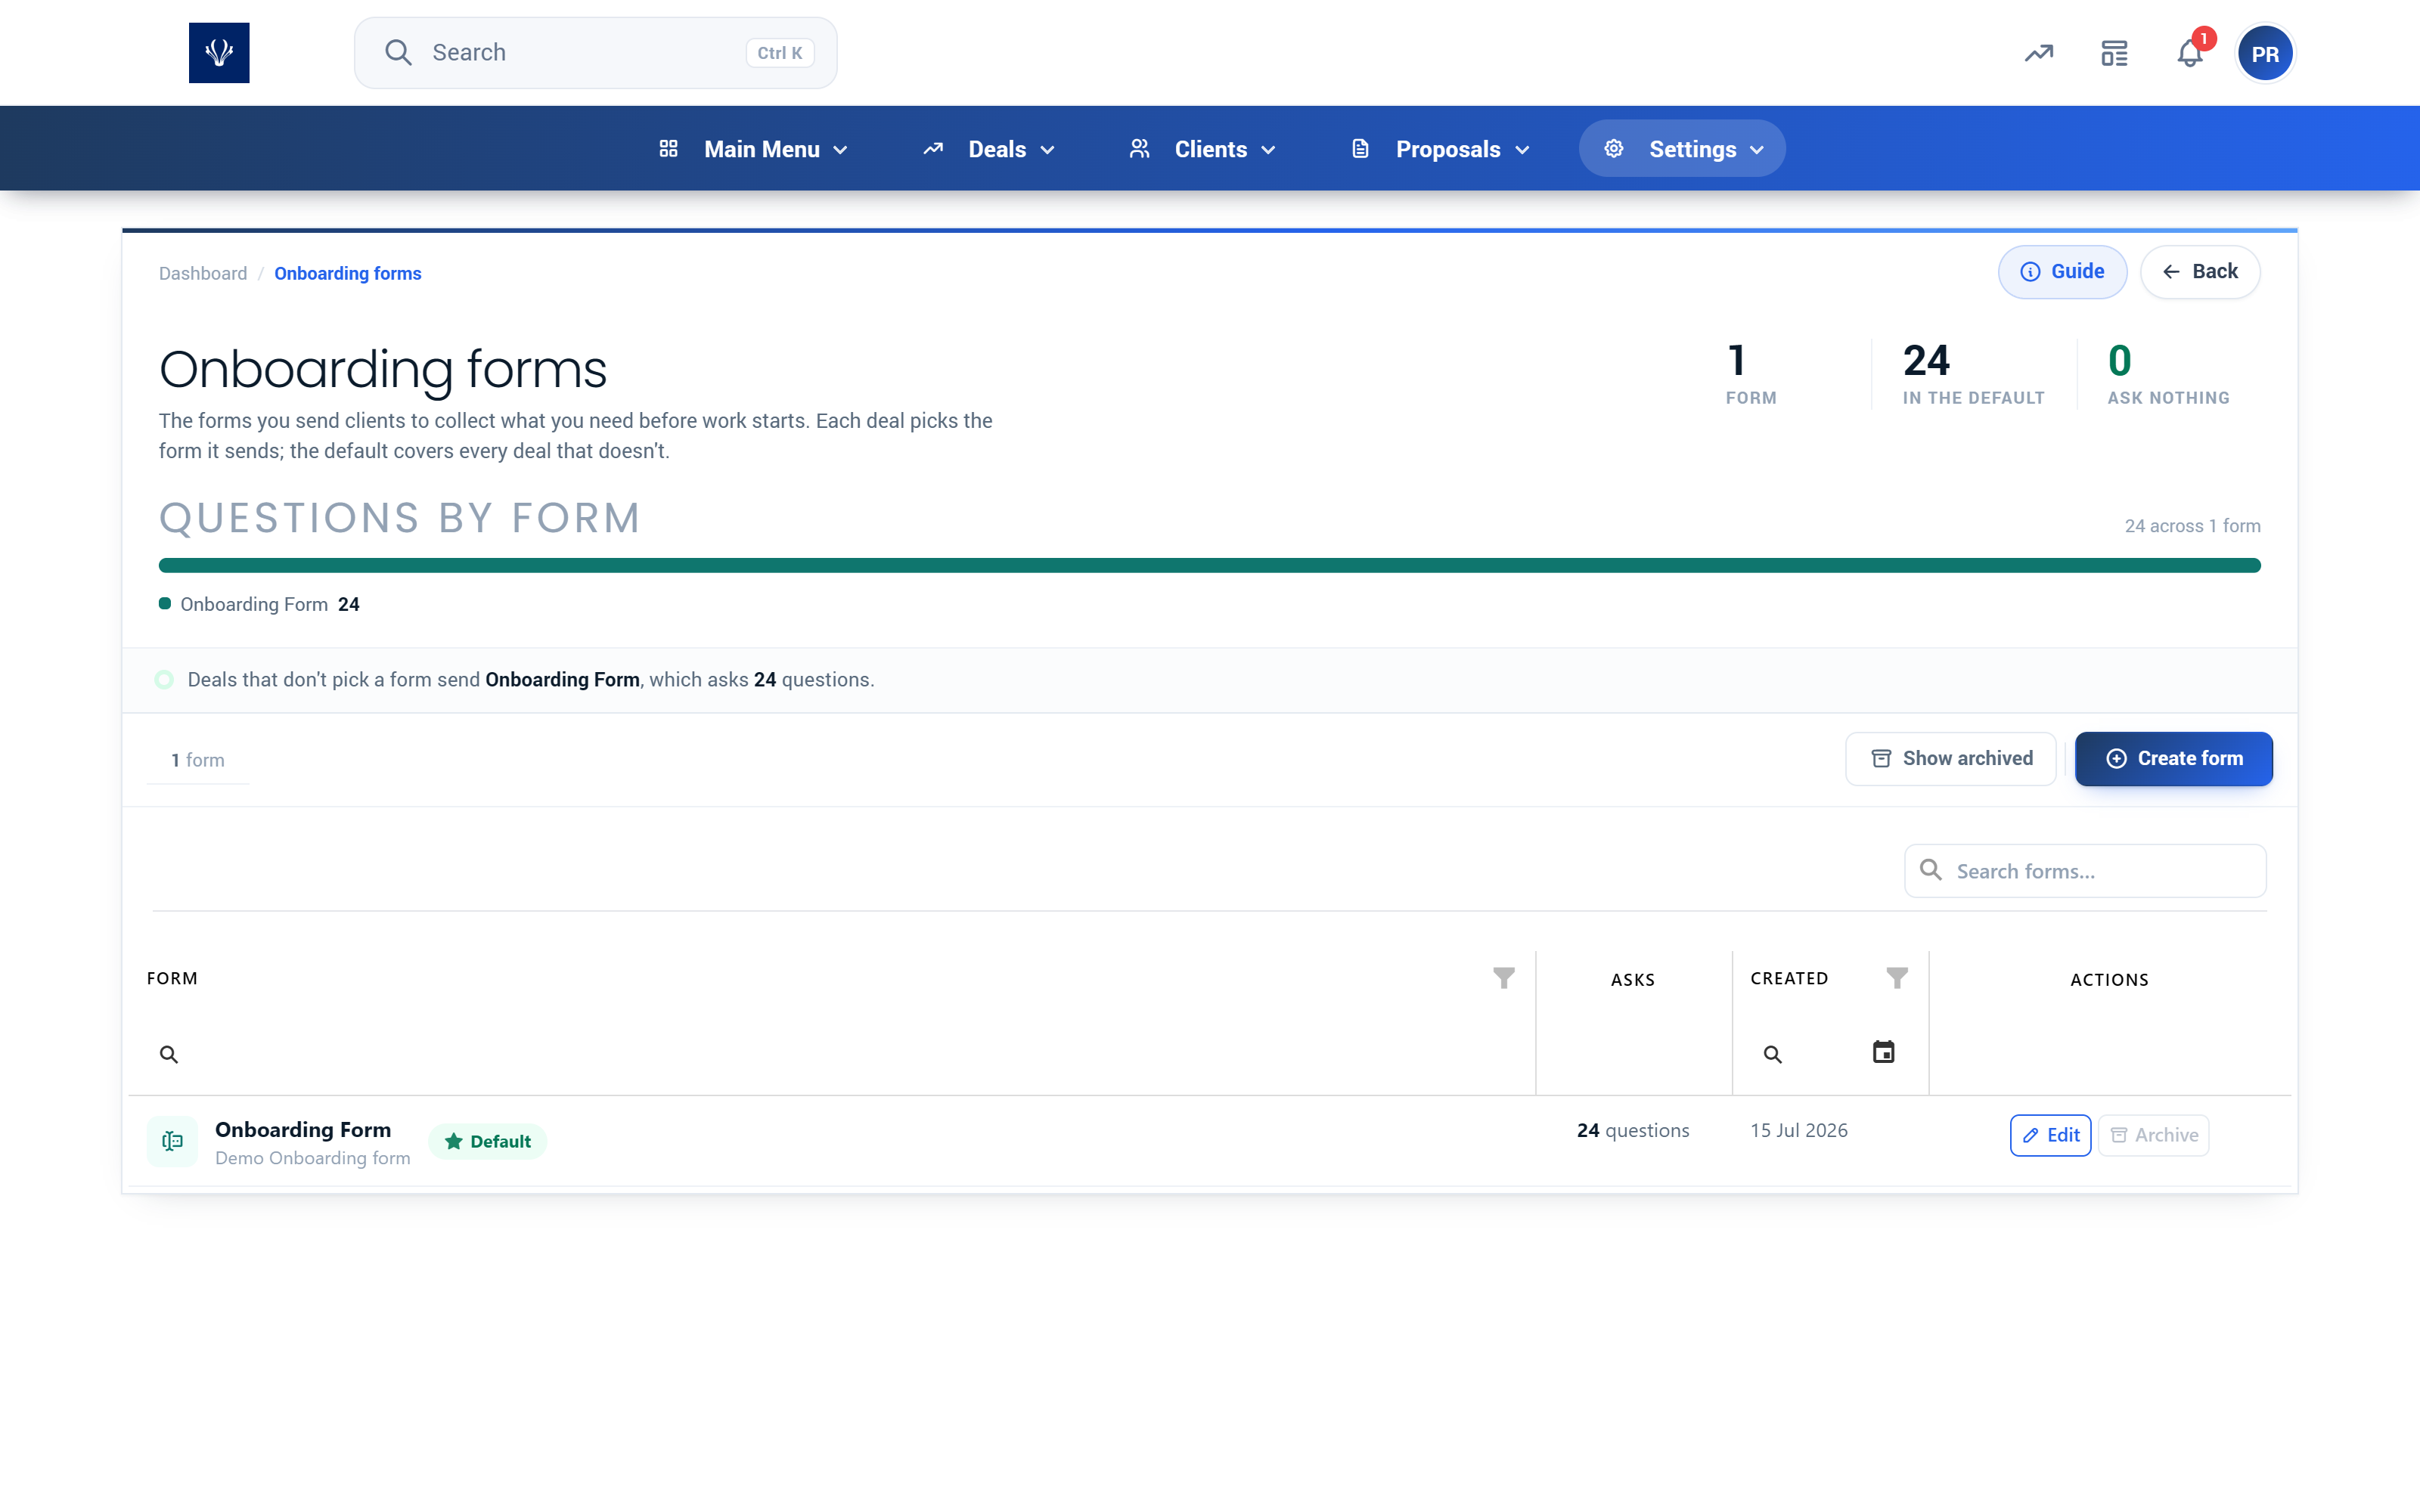2420x1512 pixels.
Task: Click the "15 Jul 2026" created date
Action: [x=1799, y=1130]
